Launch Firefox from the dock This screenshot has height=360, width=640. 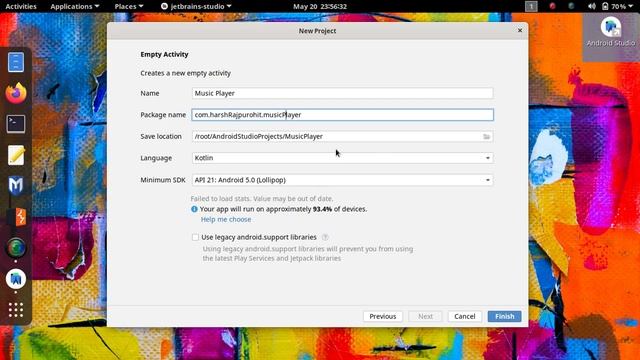(x=16, y=93)
